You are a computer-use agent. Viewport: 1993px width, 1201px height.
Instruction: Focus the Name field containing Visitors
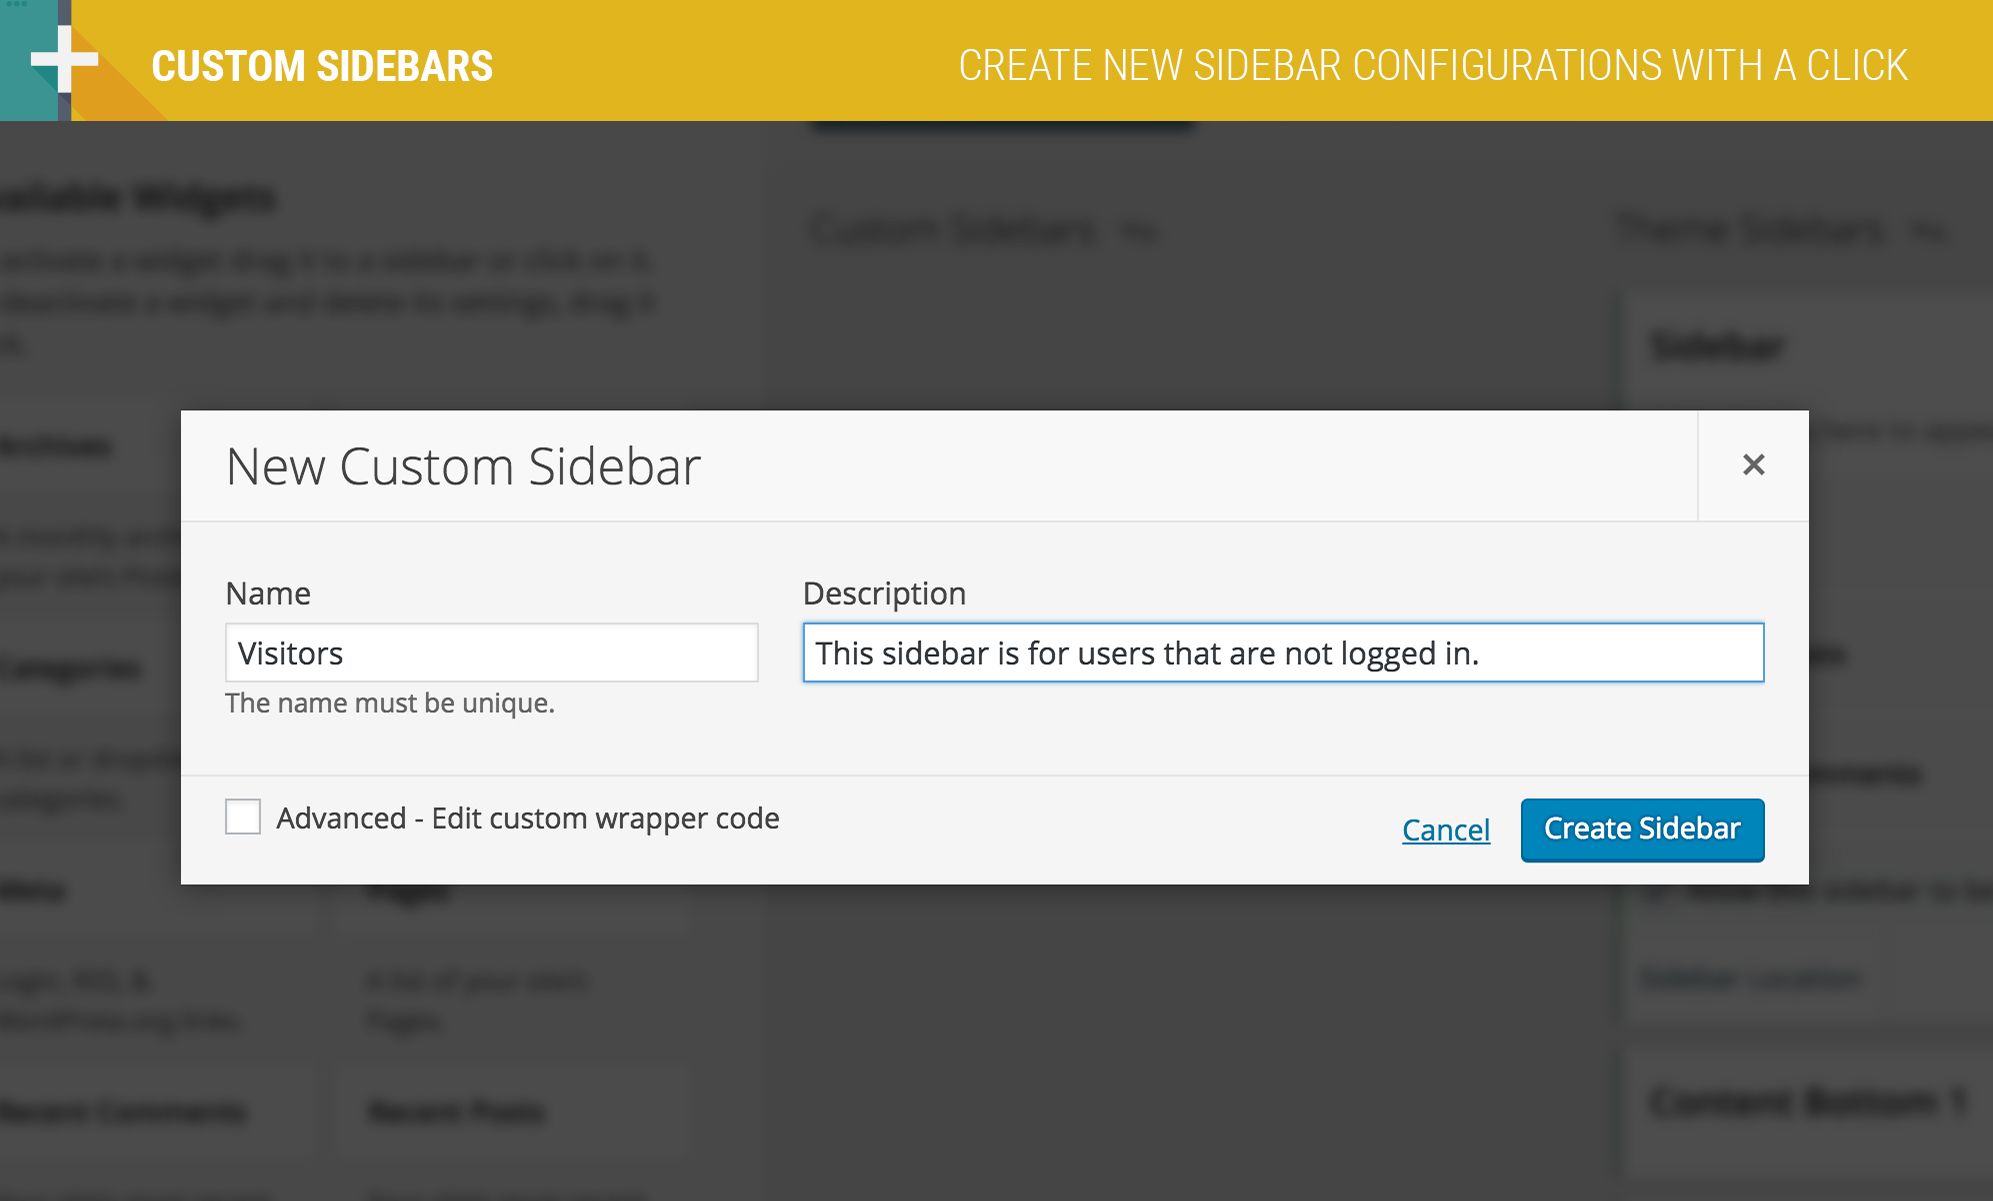491,653
